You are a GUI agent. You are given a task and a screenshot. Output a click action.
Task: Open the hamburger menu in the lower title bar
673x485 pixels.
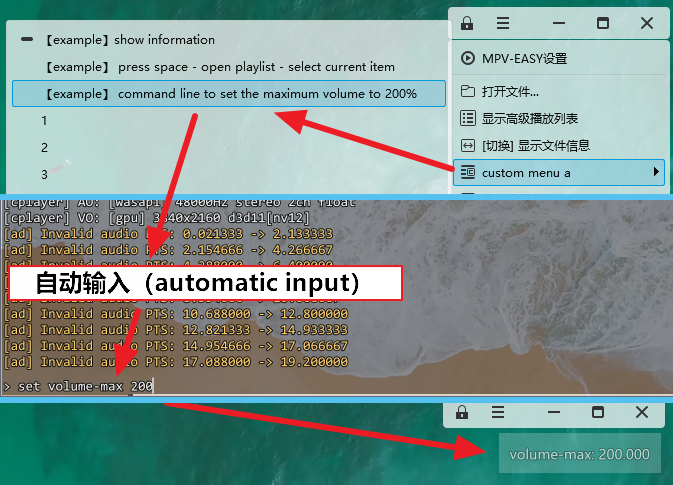click(x=497, y=412)
